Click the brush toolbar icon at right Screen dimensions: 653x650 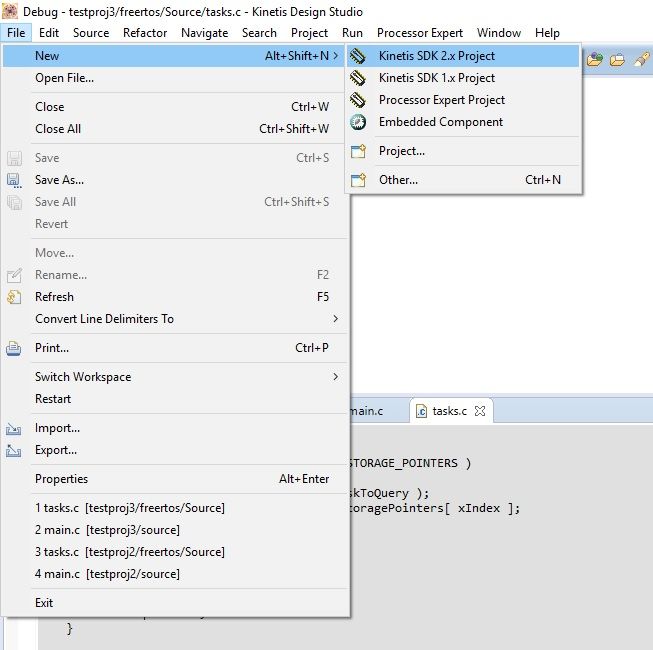point(642,60)
